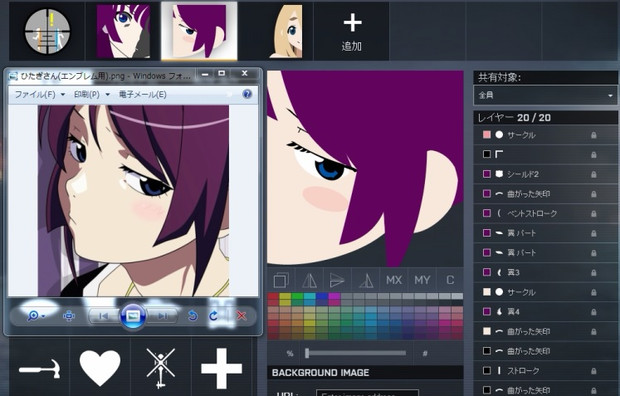This screenshot has height=396, width=620.
Task: Click the fit-to-window icon in Photo Viewer
Action: coord(69,316)
